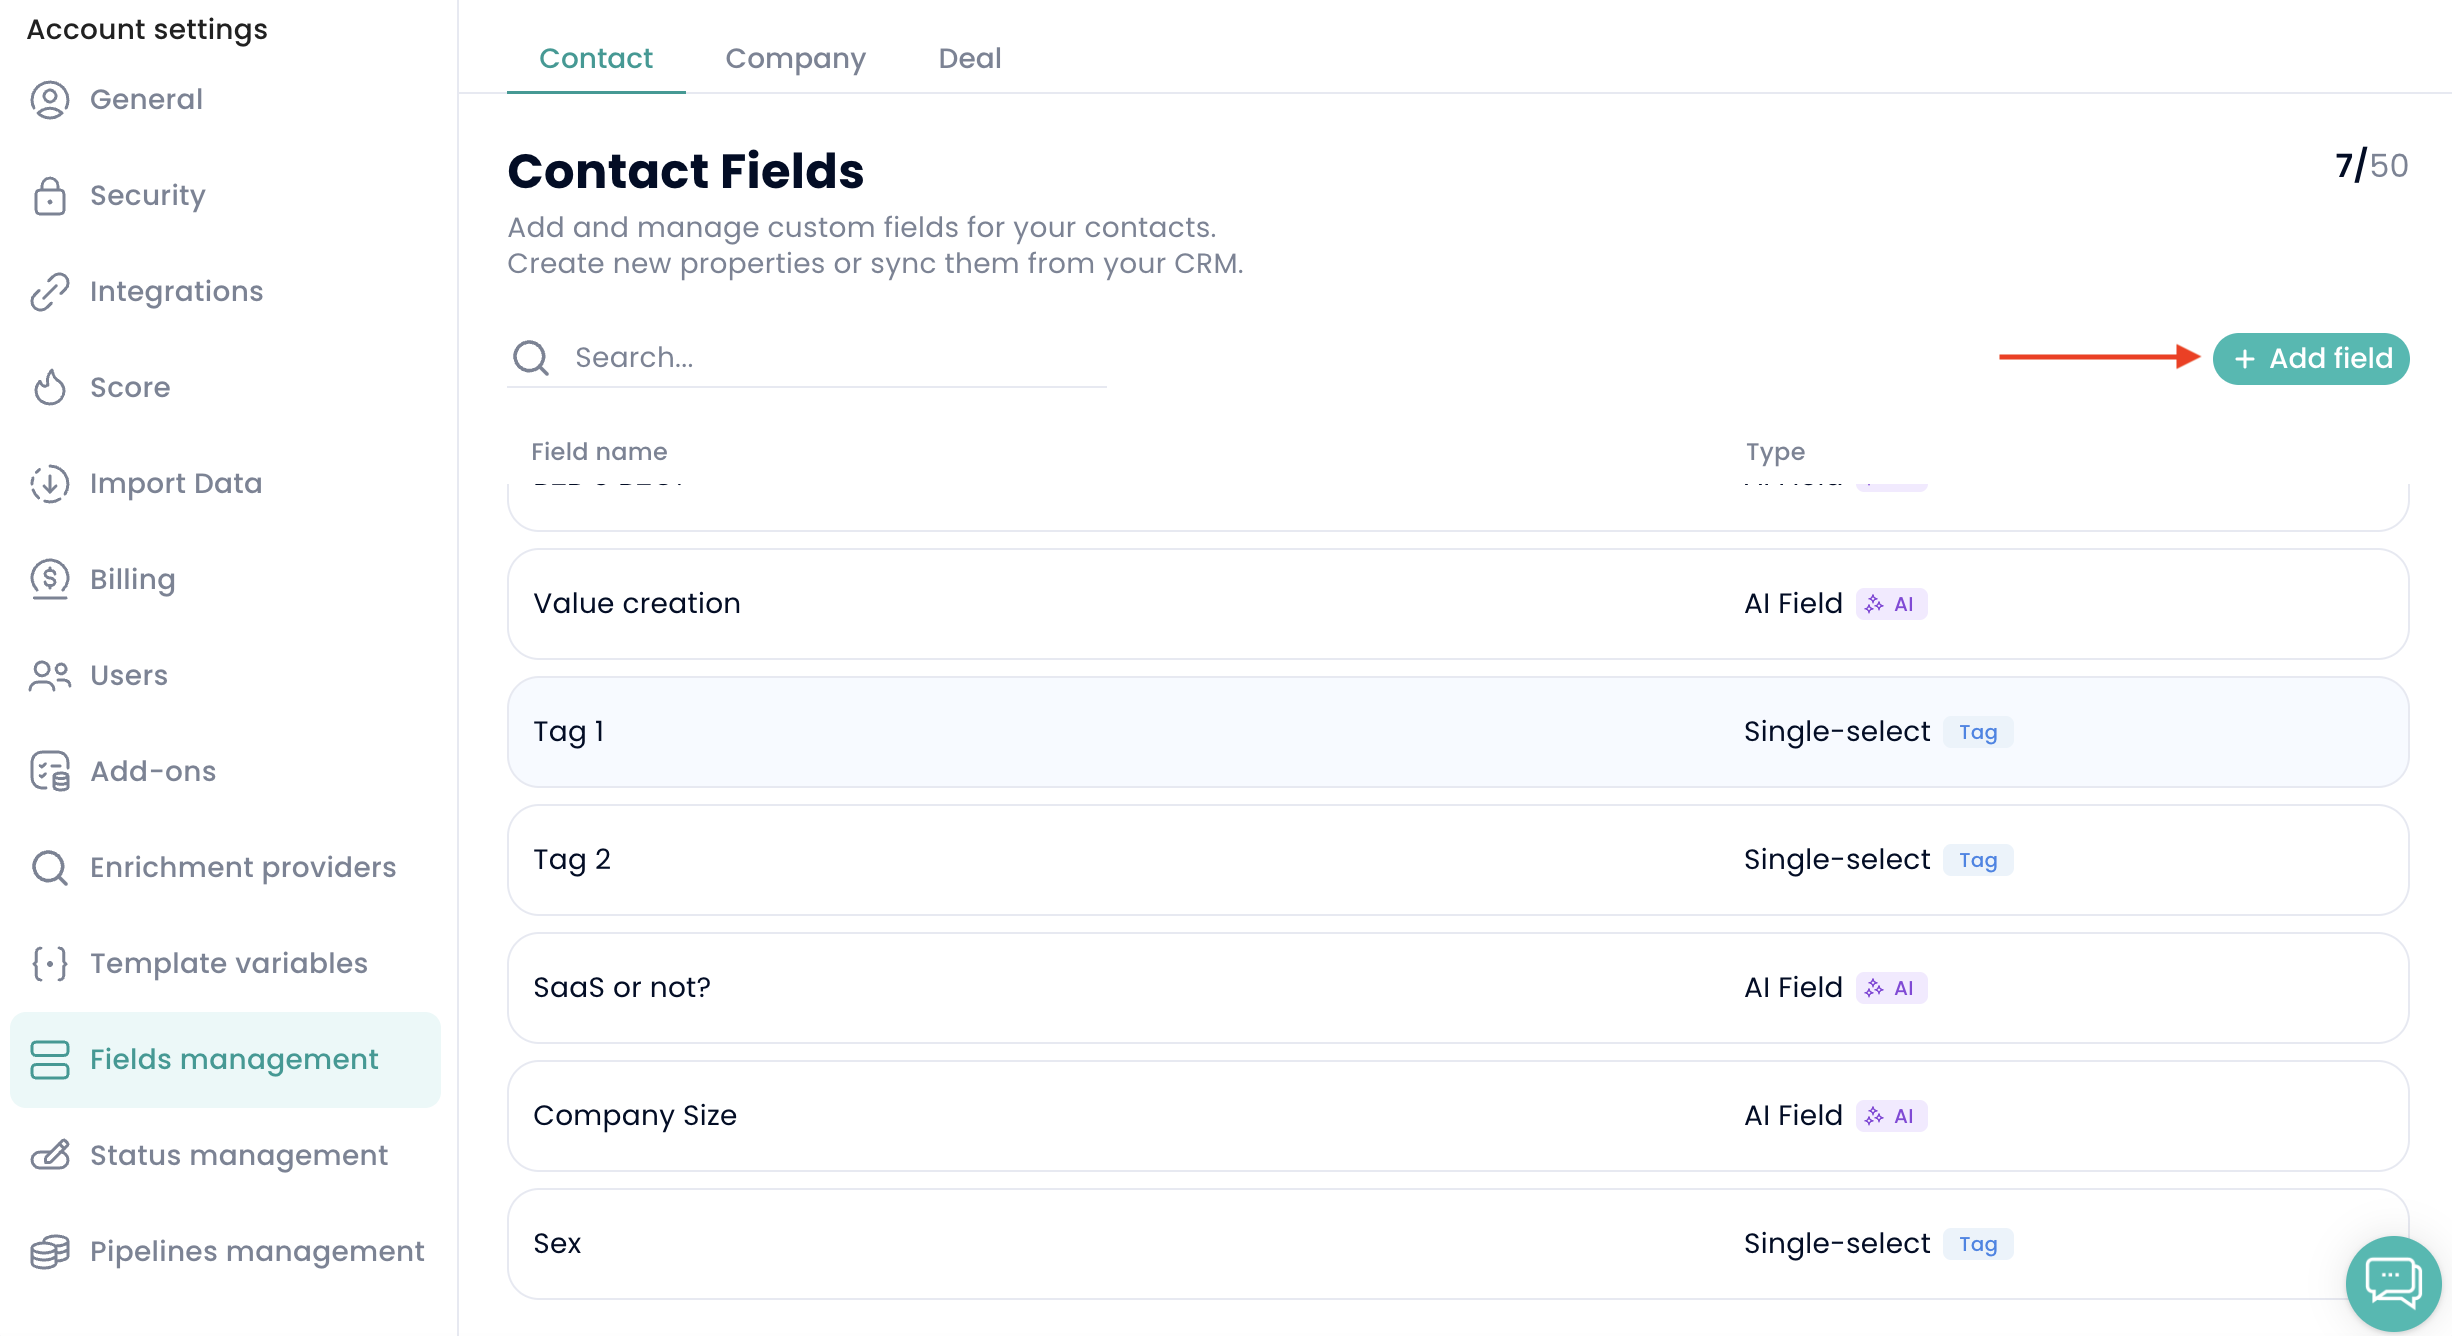Click the General profile icon in sidebar
The height and width of the screenshot is (1336, 2452).
(x=49, y=100)
